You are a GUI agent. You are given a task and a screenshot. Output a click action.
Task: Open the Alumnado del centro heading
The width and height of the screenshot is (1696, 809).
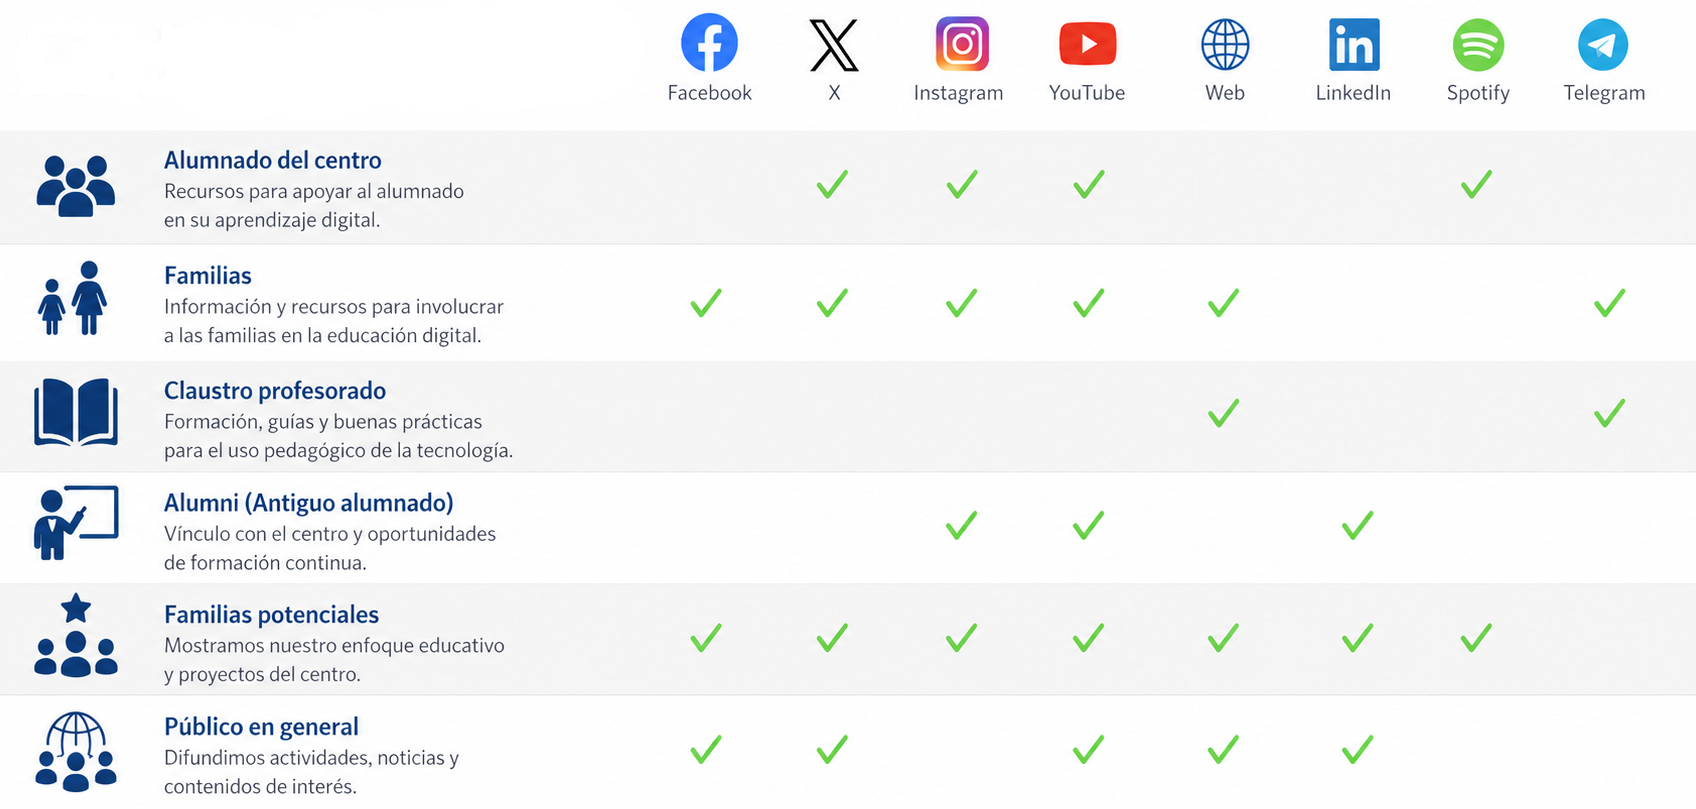coord(273,160)
